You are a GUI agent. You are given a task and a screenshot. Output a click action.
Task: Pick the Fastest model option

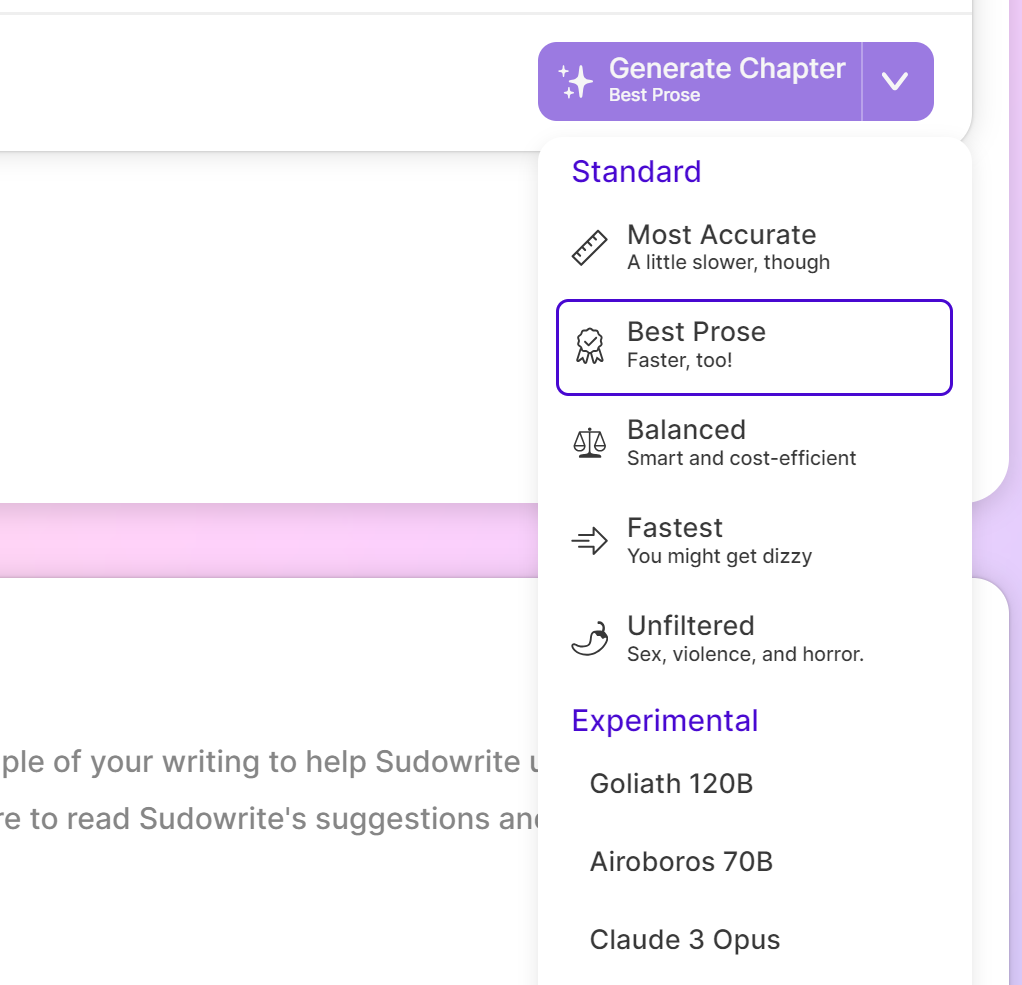(754, 542)
